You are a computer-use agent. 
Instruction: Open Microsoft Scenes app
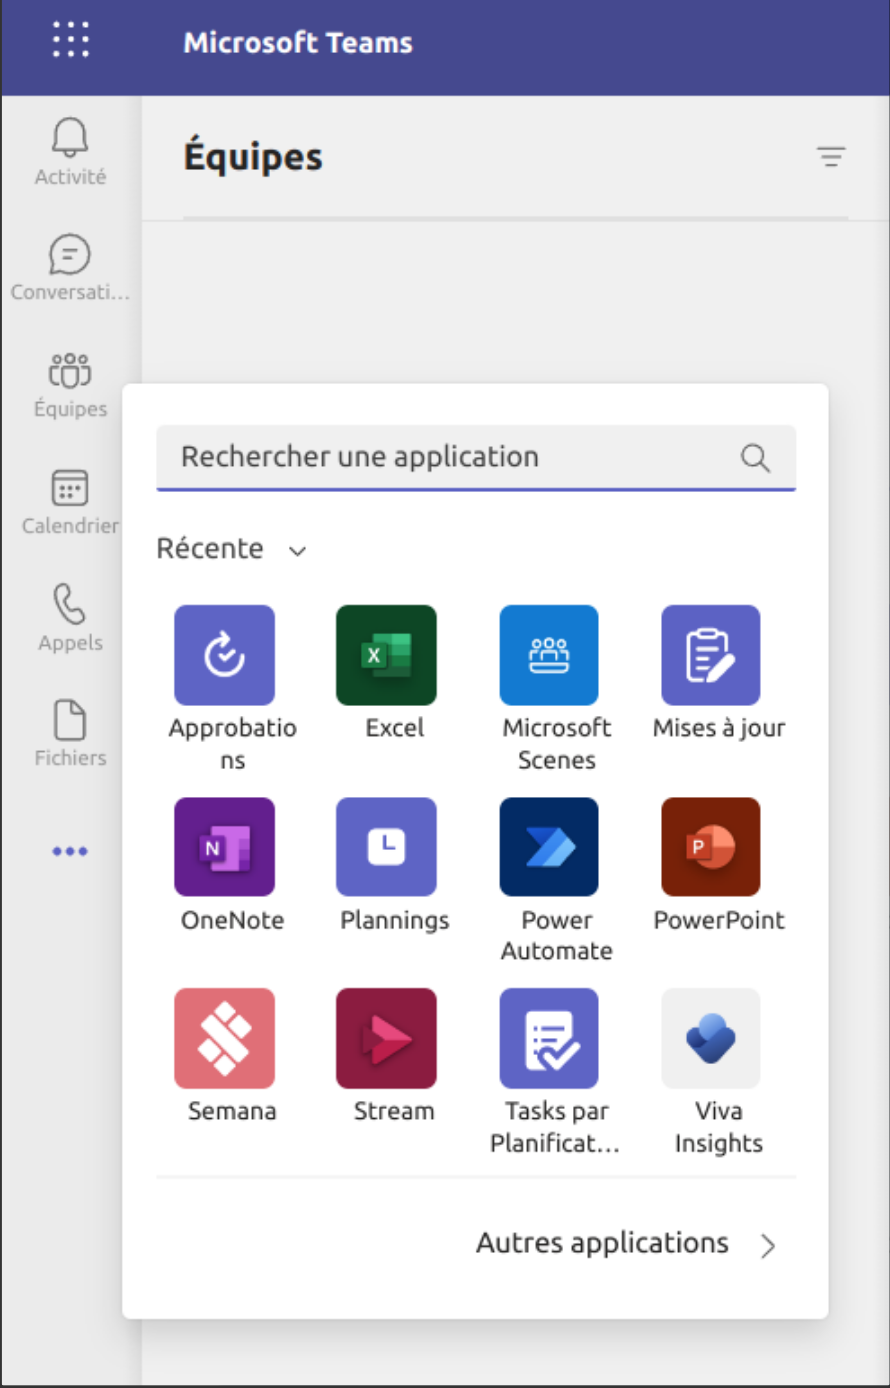click(549, 656)
